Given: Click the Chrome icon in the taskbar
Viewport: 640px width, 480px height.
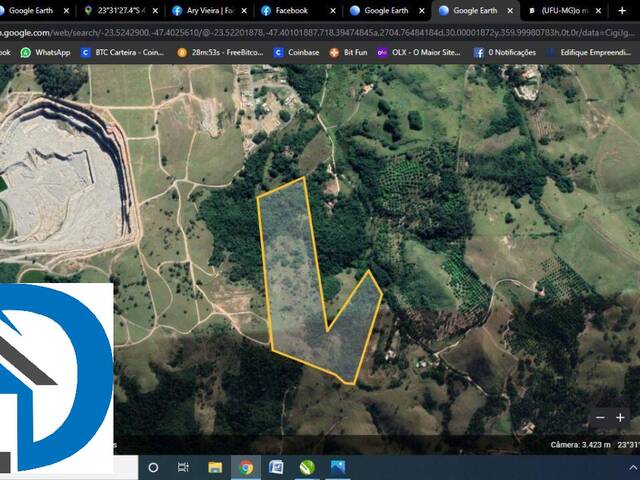Looking at the screenshot, I should 246,467.
